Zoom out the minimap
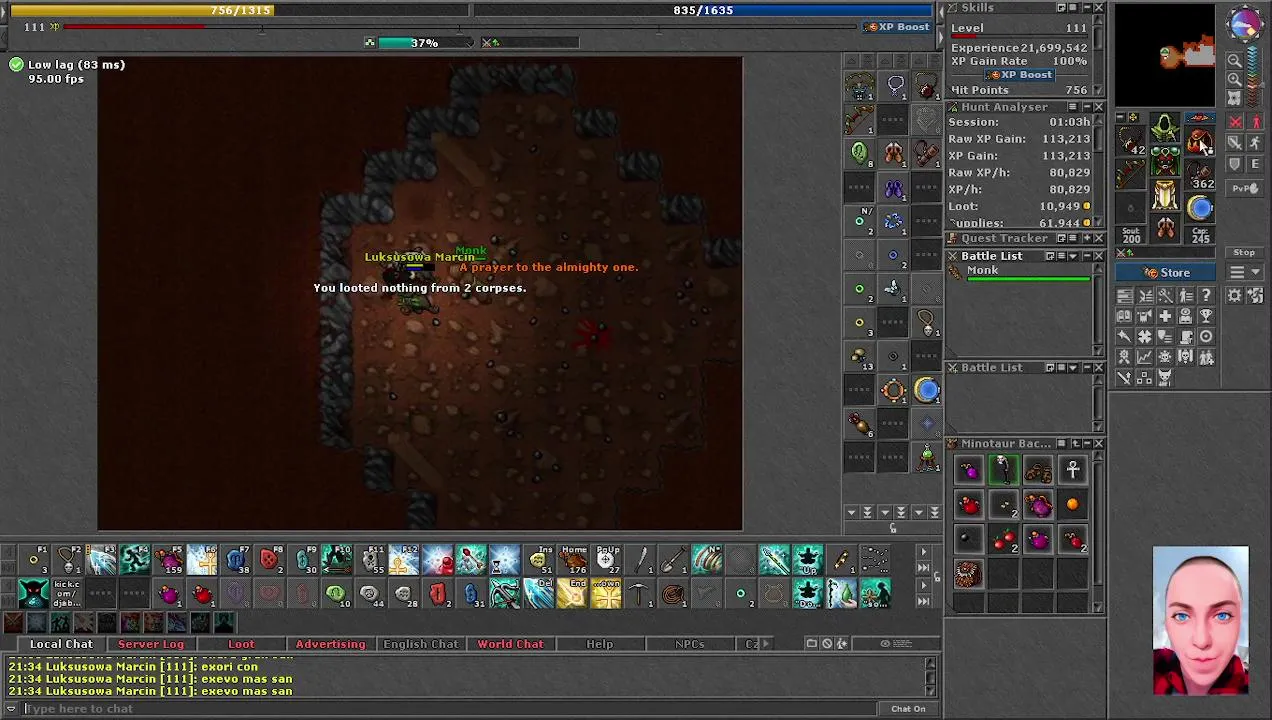Image resolution: width=1272 pixels, height=720 pixels. [x=1235, y=60]
